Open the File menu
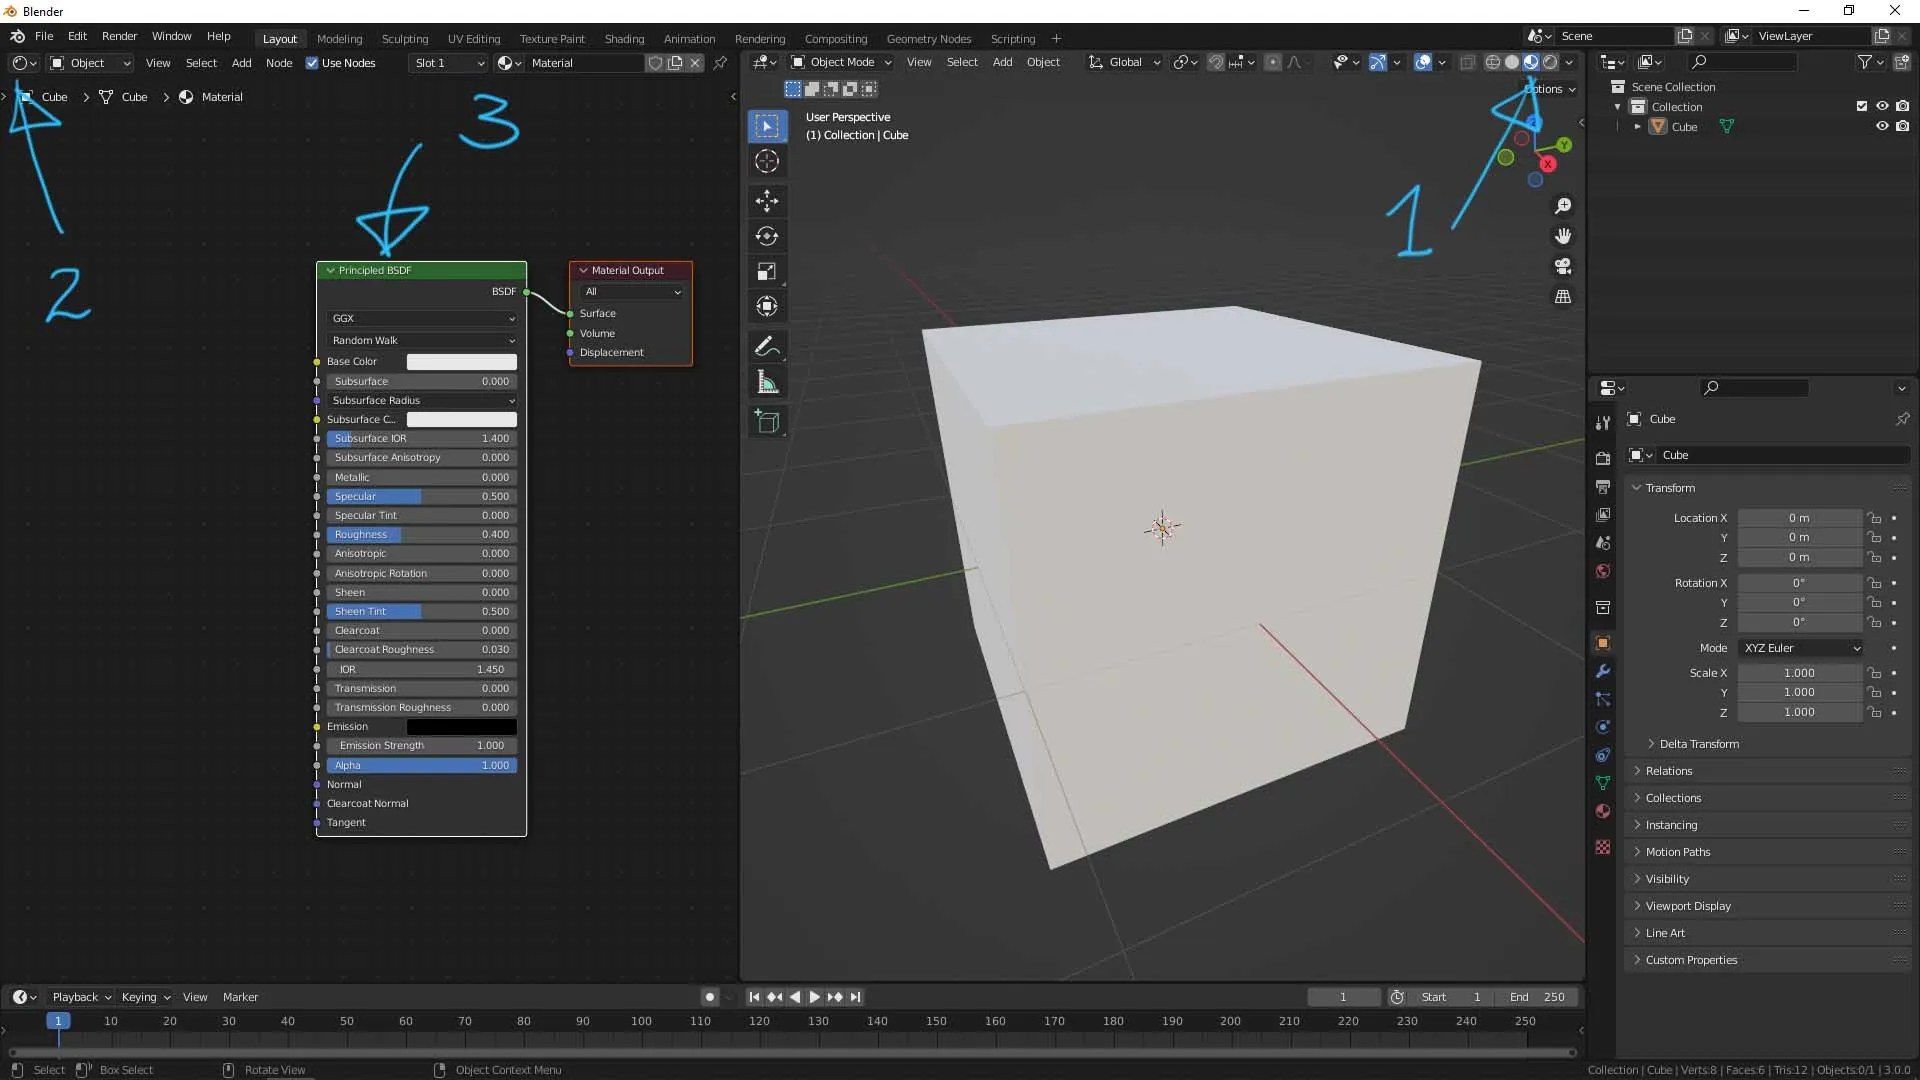 [44, 36]
